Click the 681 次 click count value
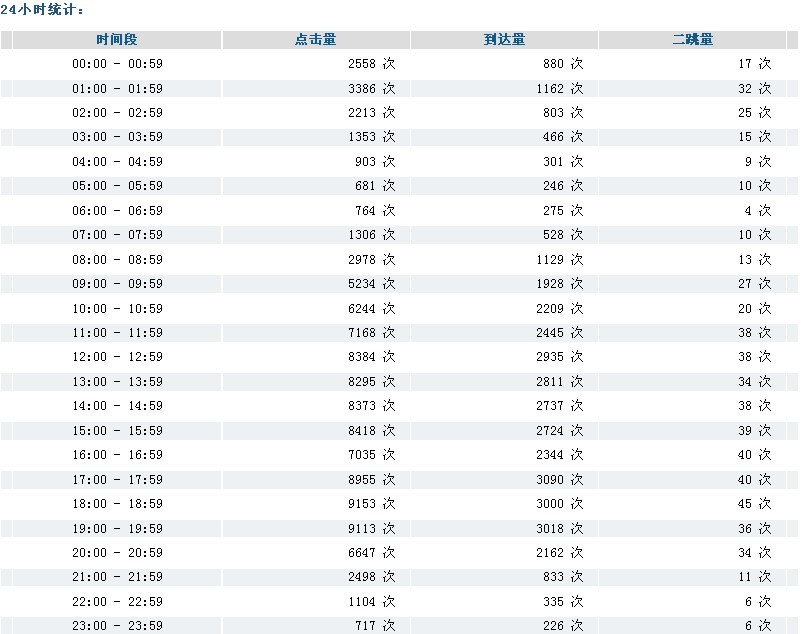 (x=375, y=186)
